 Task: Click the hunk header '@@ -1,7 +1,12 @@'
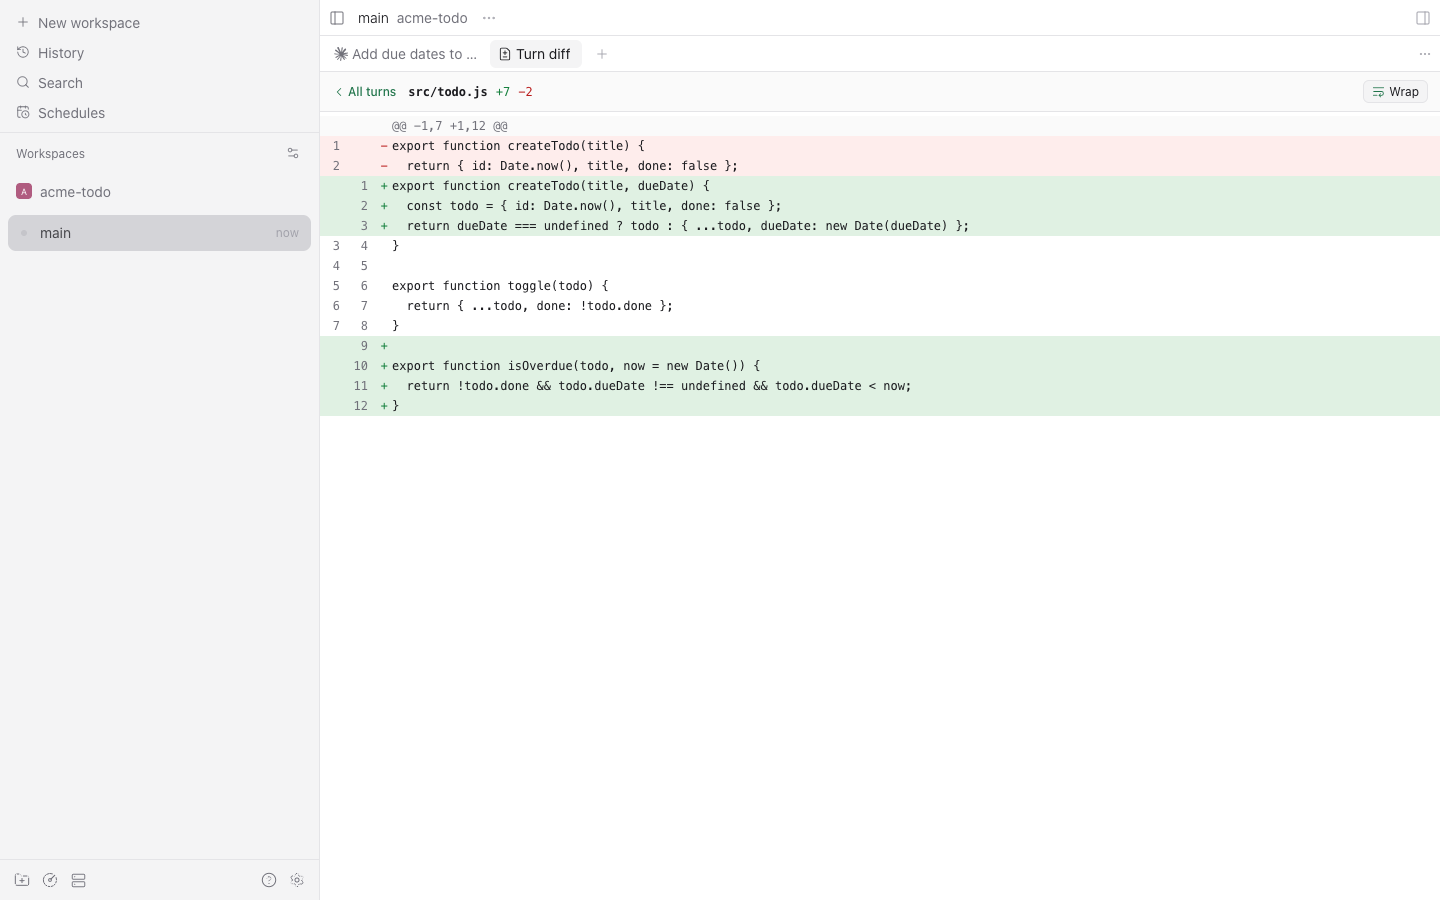[x=450, y=126]
